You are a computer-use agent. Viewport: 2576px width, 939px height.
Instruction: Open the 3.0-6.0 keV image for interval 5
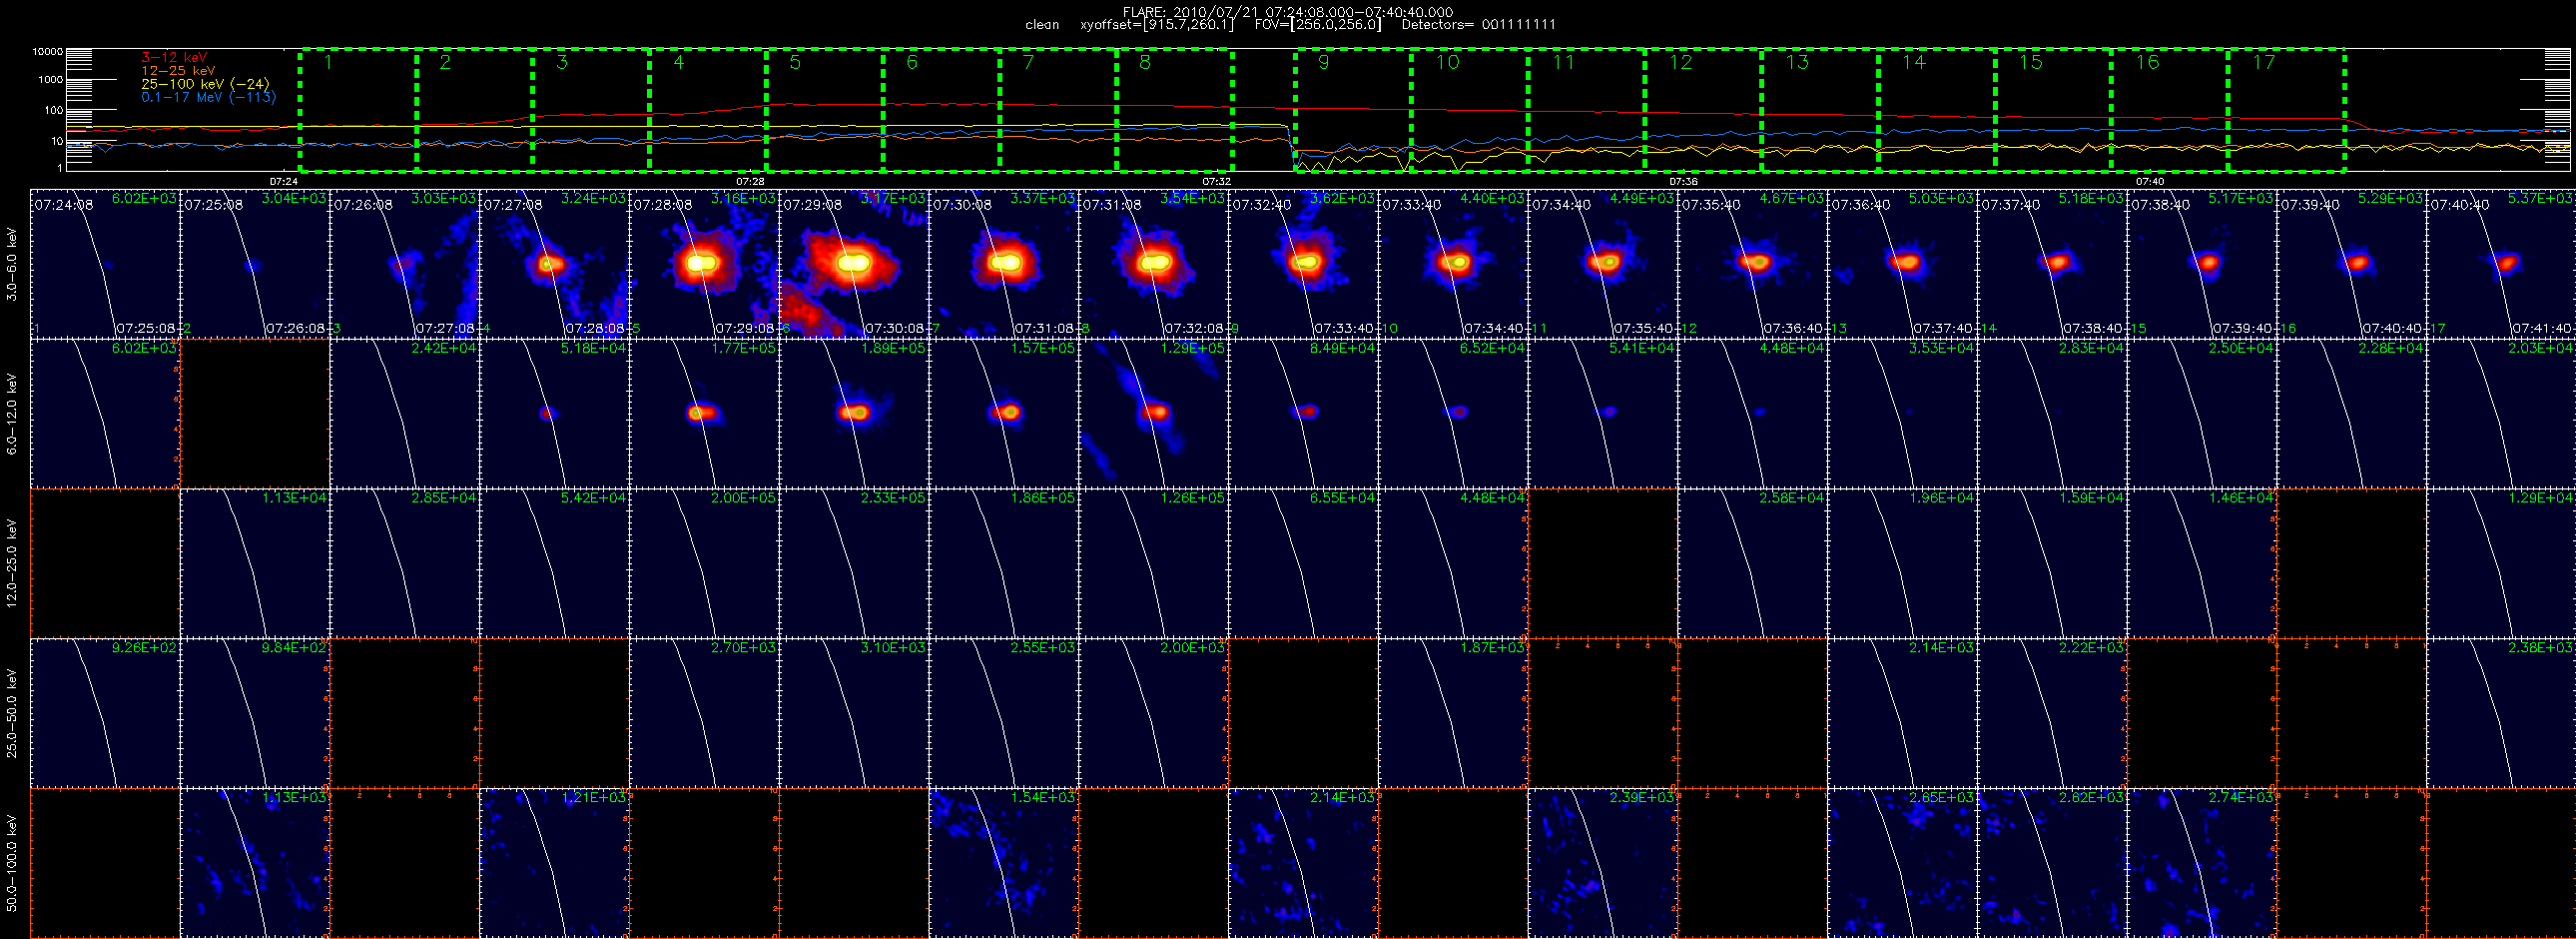click(x=704, y=263)
